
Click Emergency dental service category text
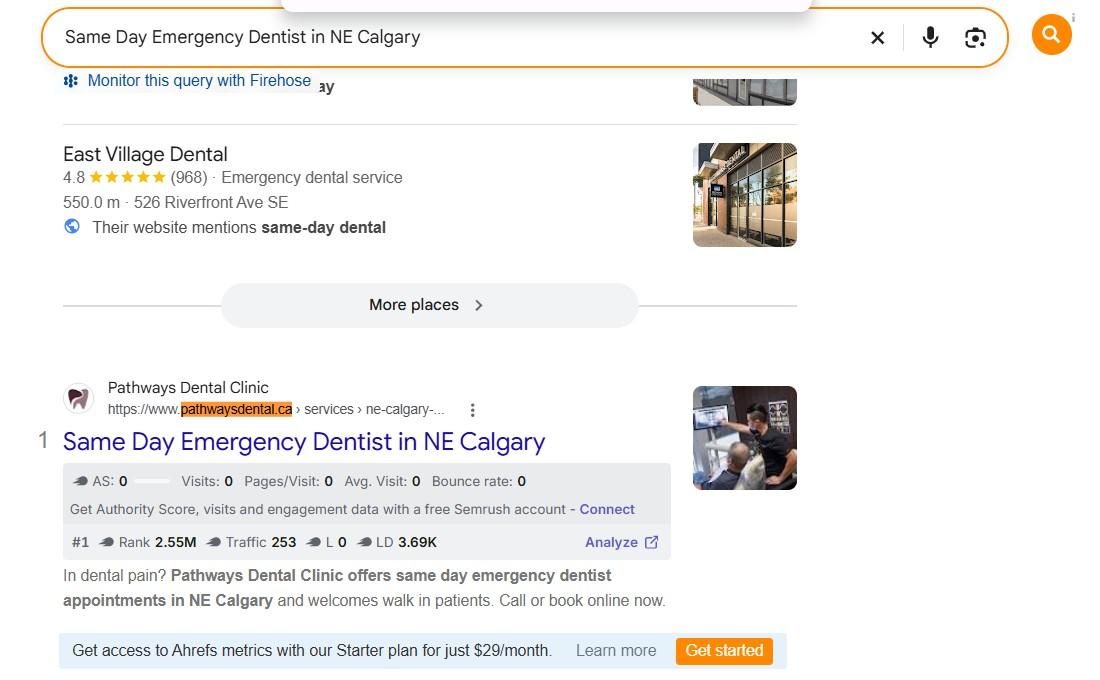point(311,178)
